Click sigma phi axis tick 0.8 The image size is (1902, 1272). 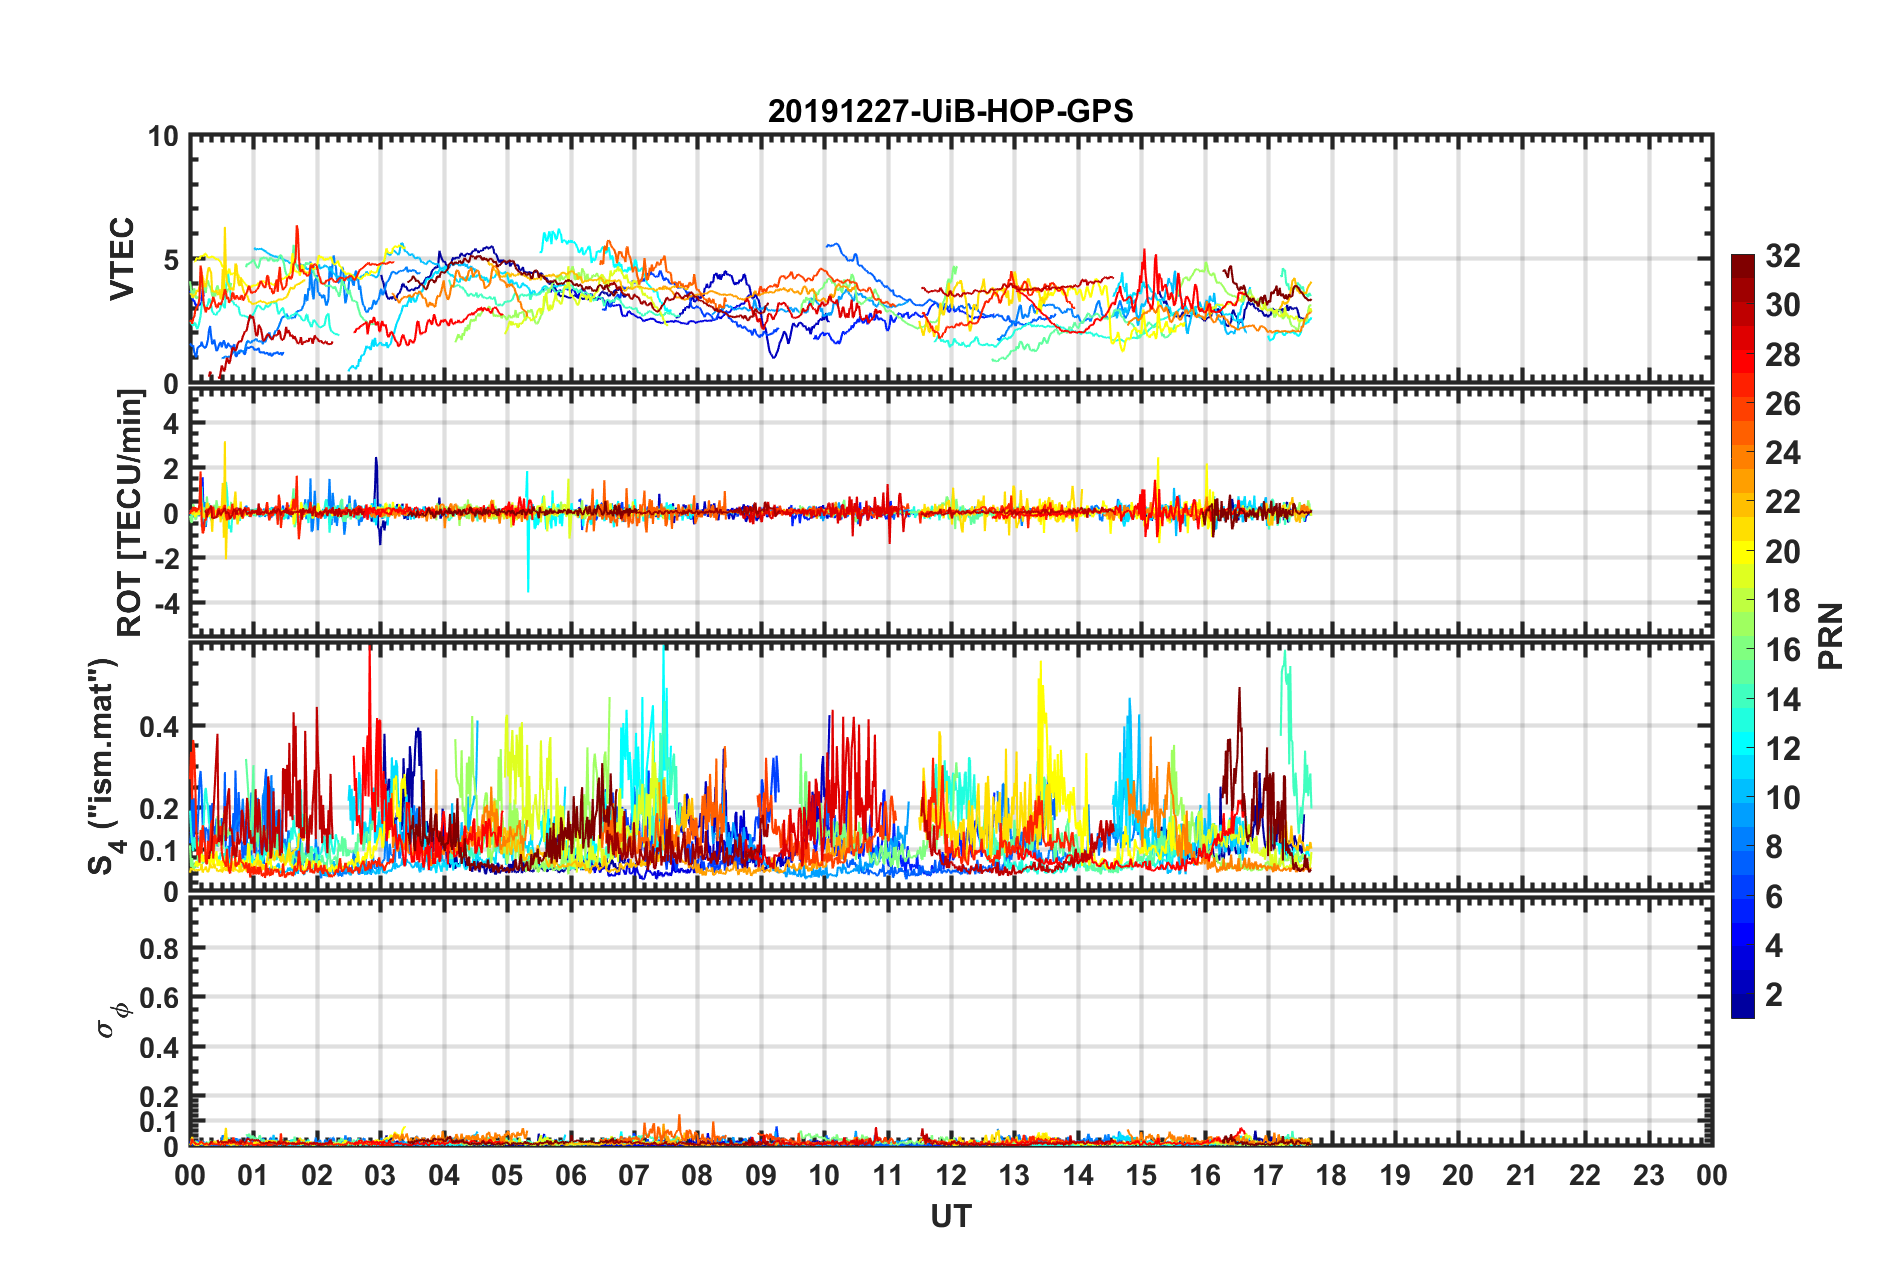tap(159, 948)
